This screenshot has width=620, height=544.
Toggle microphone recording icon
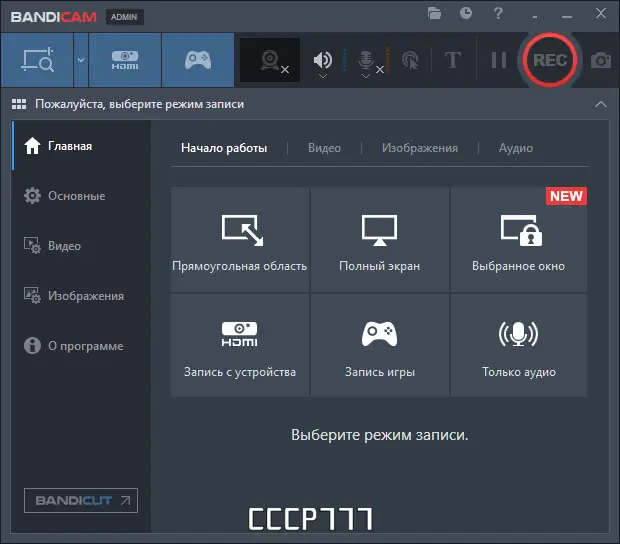point(366,59)
